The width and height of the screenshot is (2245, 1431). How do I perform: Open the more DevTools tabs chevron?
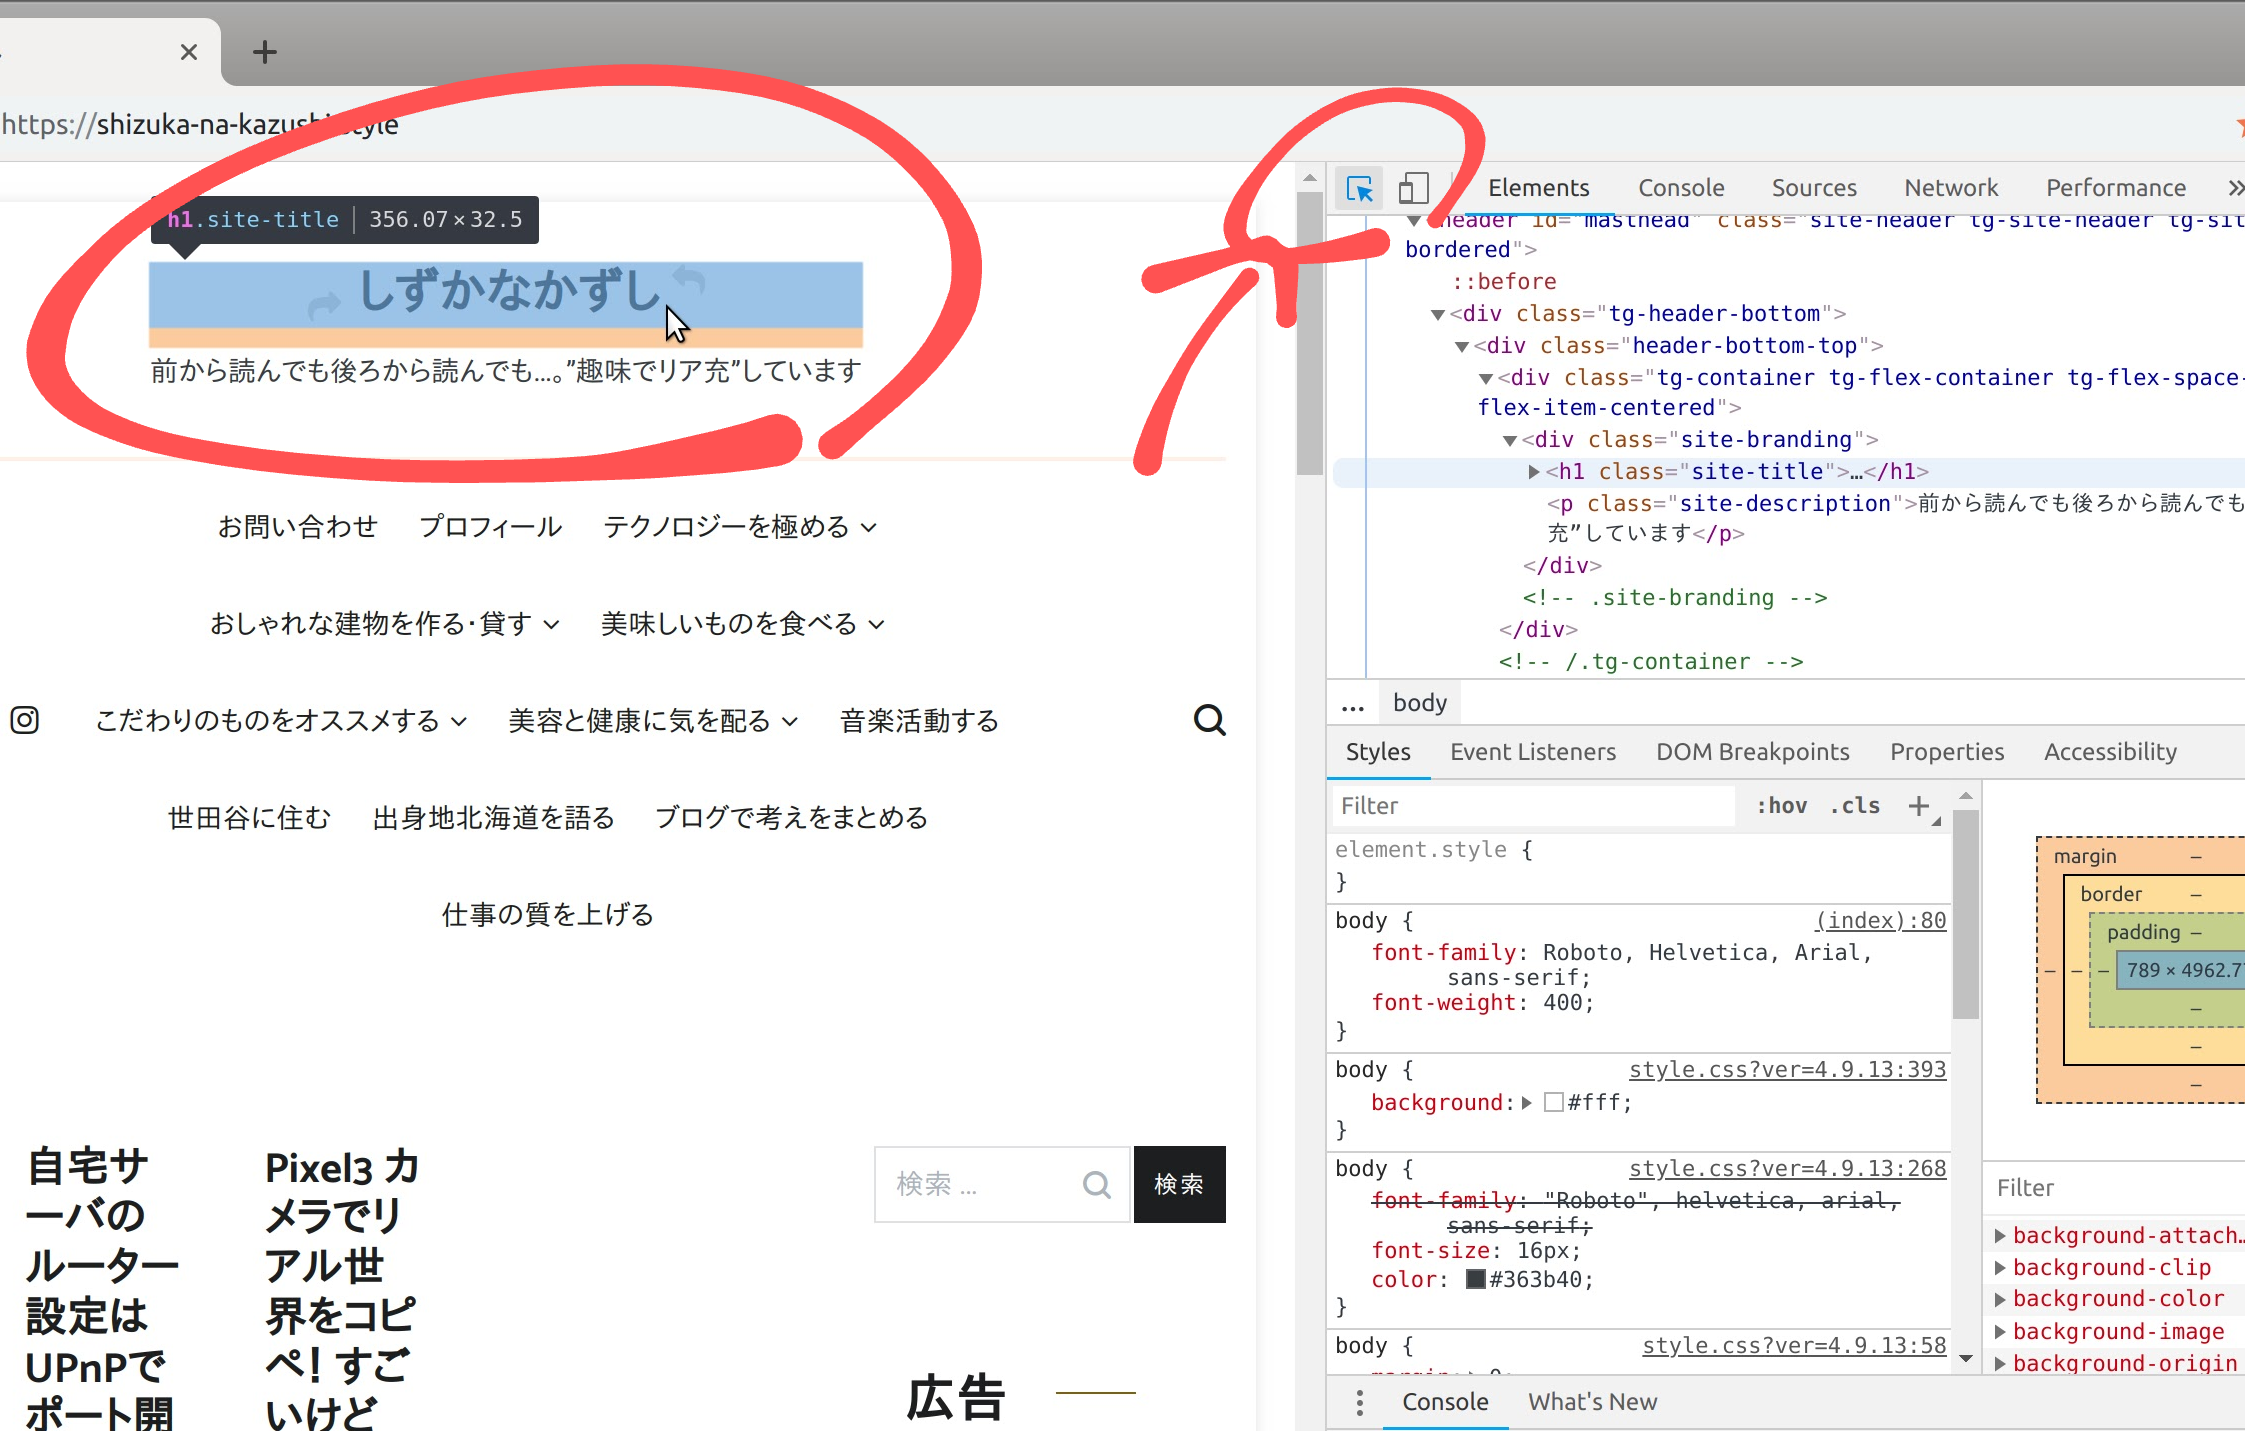click(2235, 188)
